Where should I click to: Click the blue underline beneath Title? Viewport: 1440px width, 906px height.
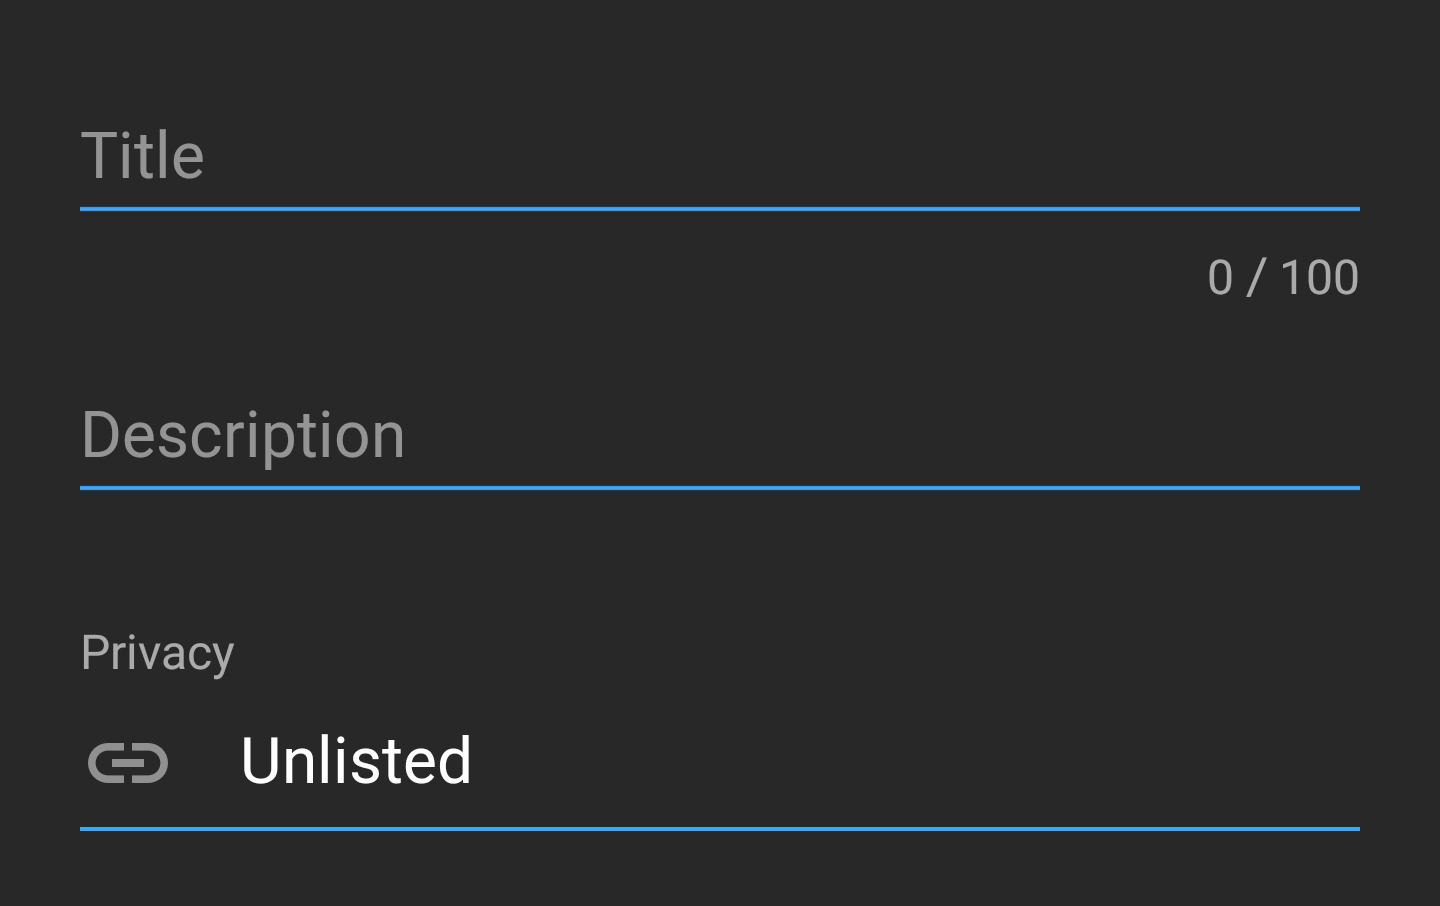click(720, 209)
